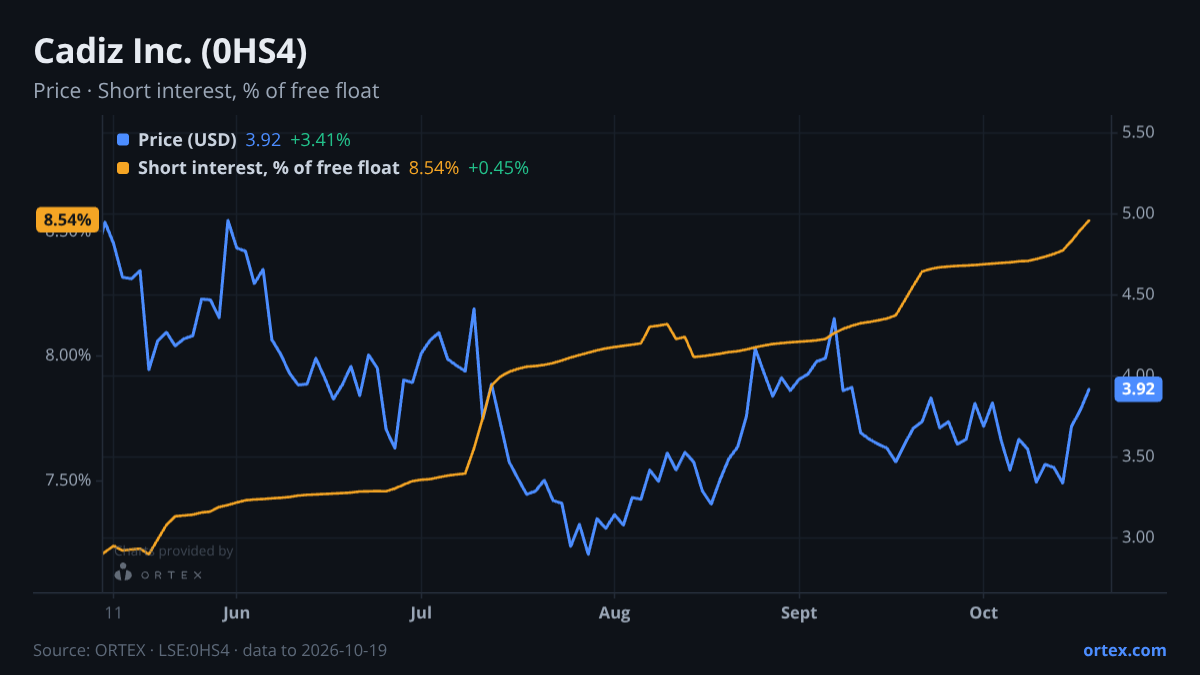Click the Jul x-axis label
Screen dimensions: 1200x675
pyautogui.click(x=421, y=613)
